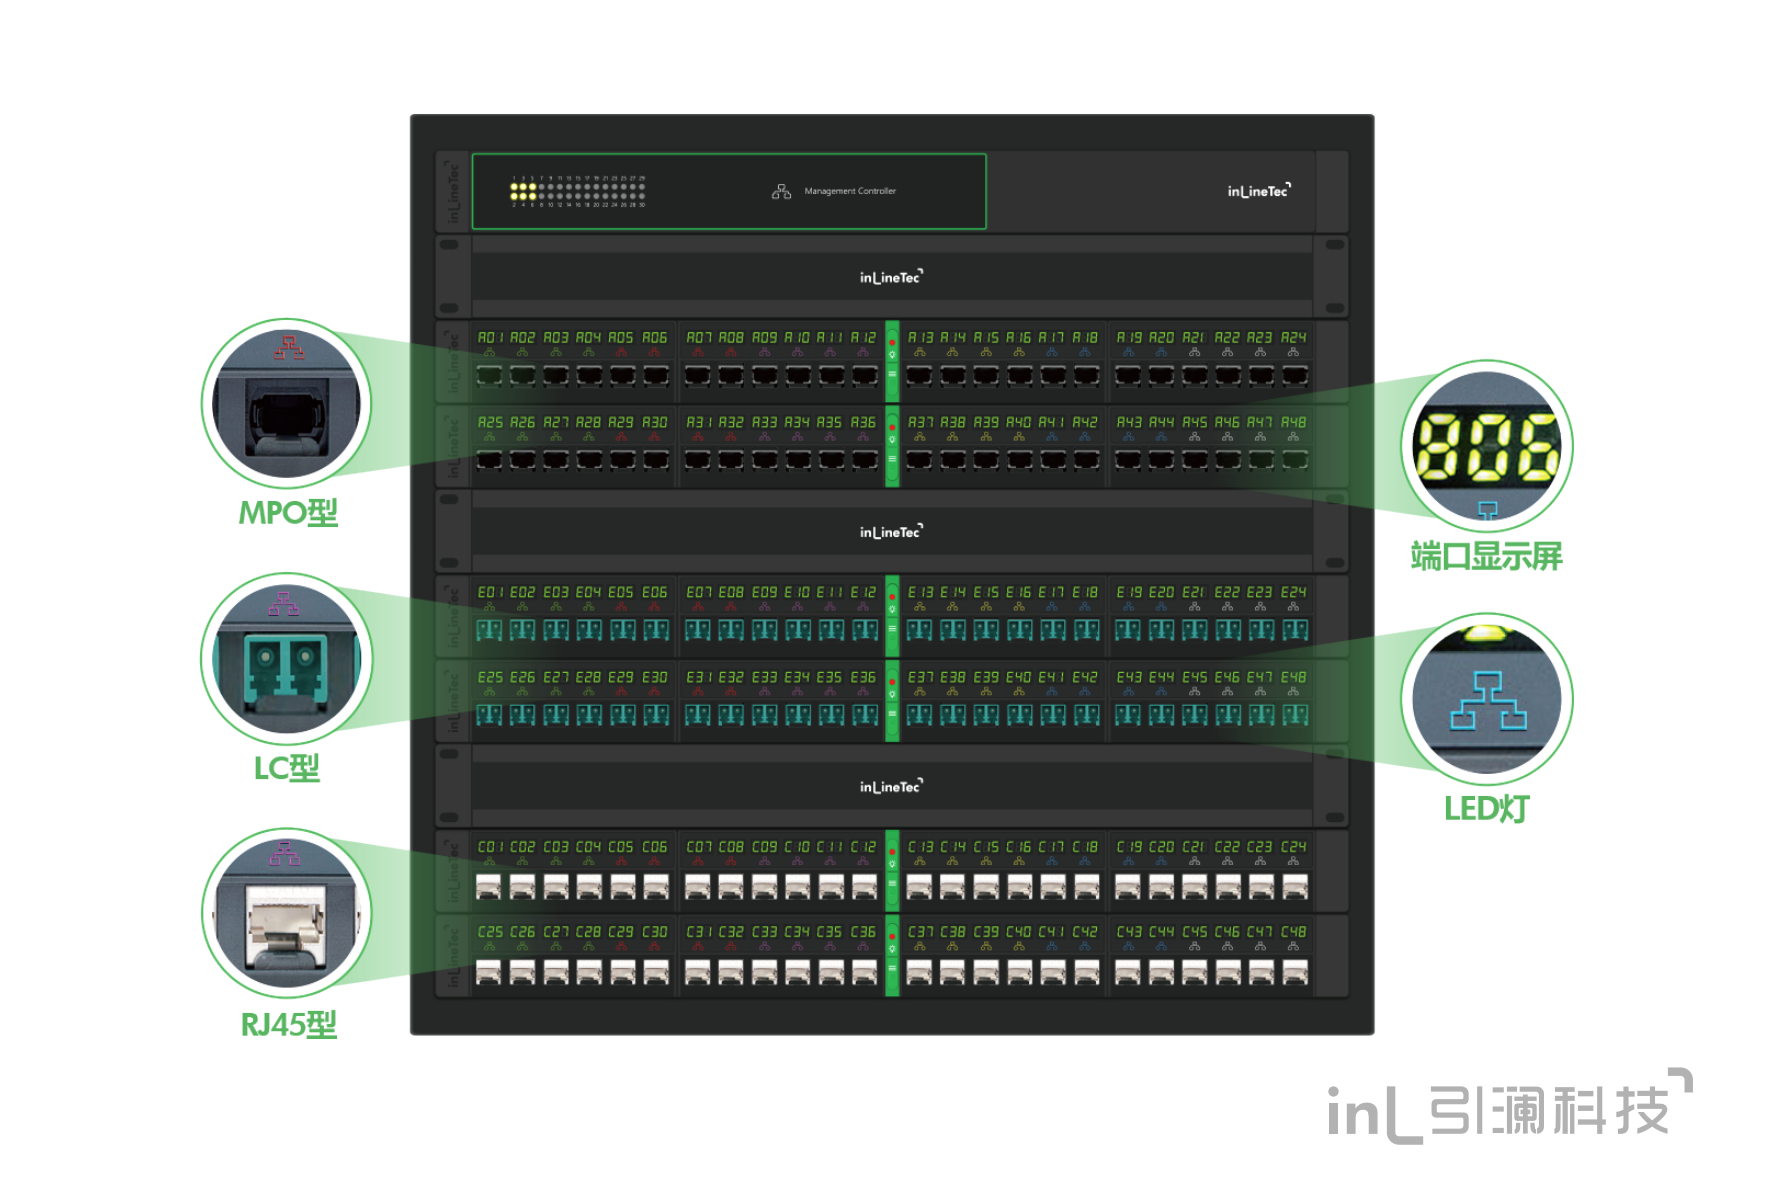Select the RJ45 port under label C48
Viewport: 1773px width, 1193px height.
point(1295,971)
